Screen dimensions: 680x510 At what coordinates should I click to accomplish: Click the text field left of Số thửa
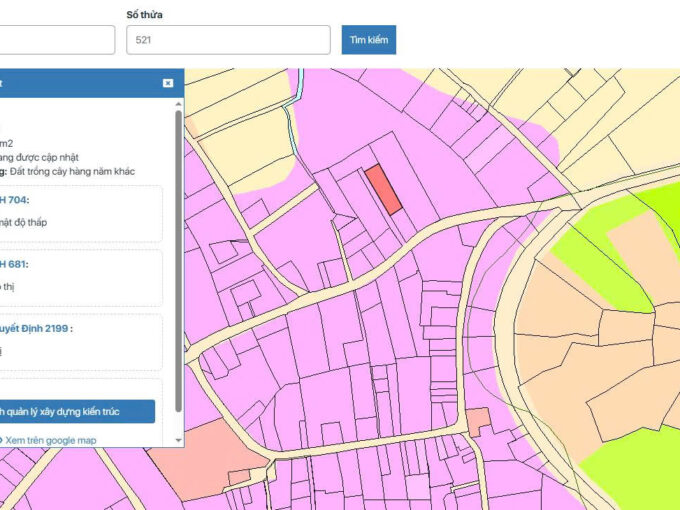56,40
